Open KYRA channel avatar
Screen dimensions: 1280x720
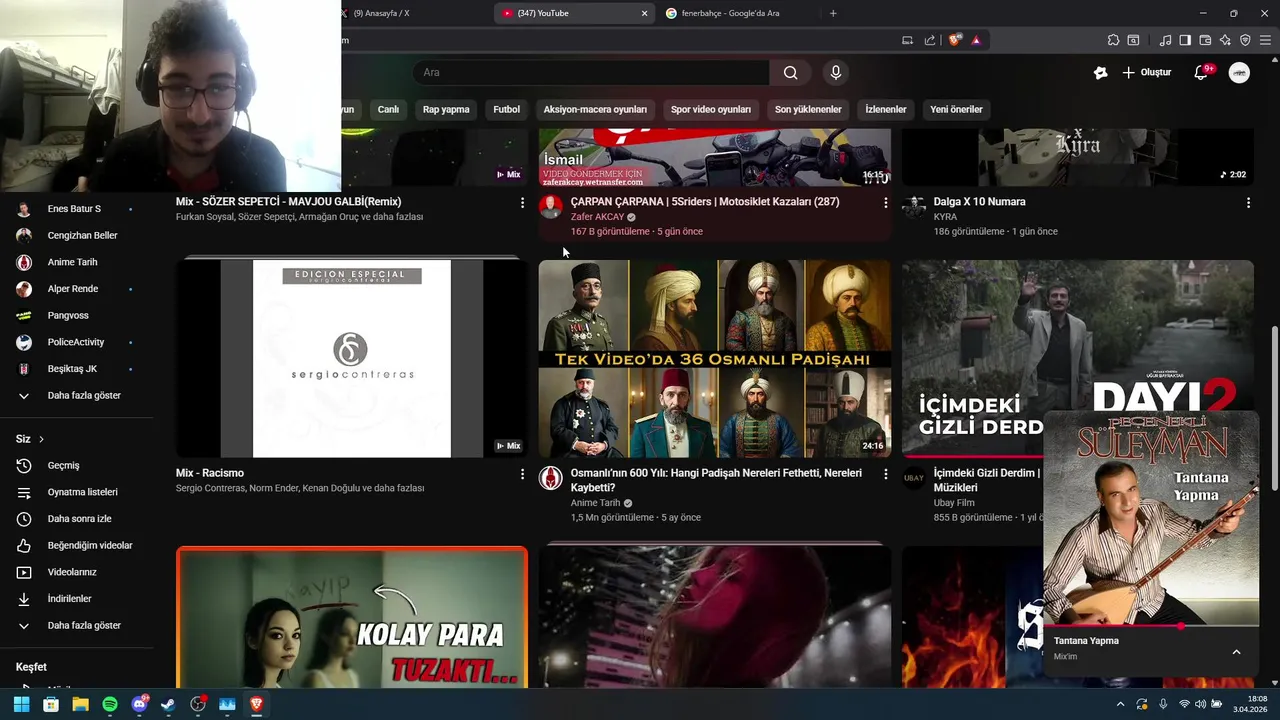914,207
